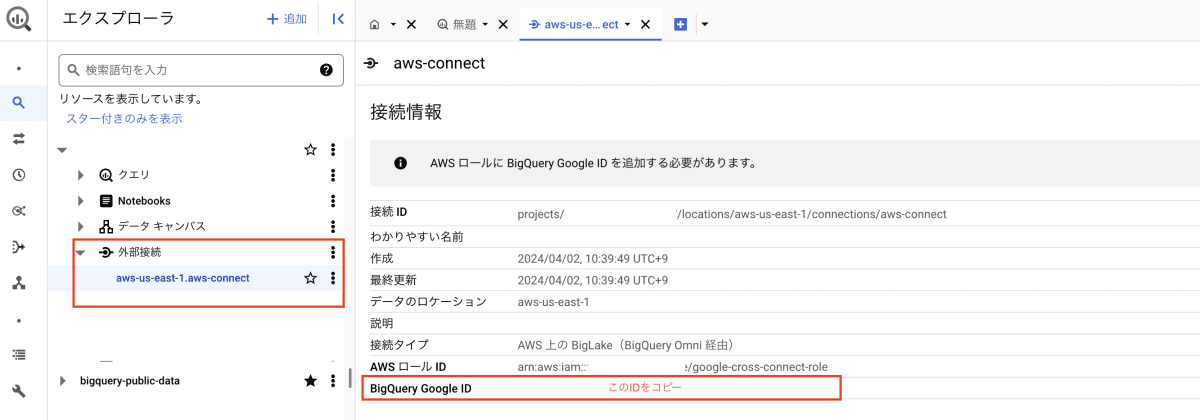The image size is (1200, 420).
Task: Collapse the Explorer panel with arrow-bar icon
Action: pos(338,19)
